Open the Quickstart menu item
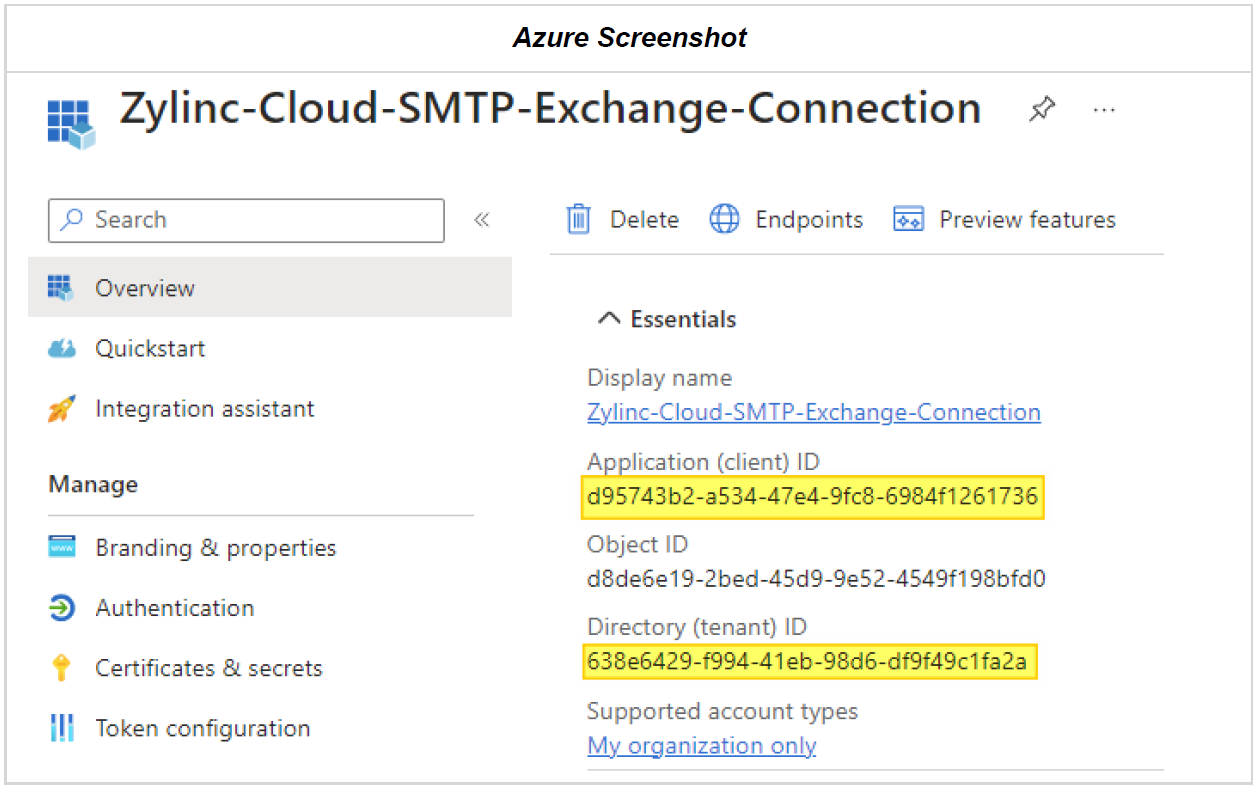Screen dimensions: 1256x787 click(x=150, y=348)
